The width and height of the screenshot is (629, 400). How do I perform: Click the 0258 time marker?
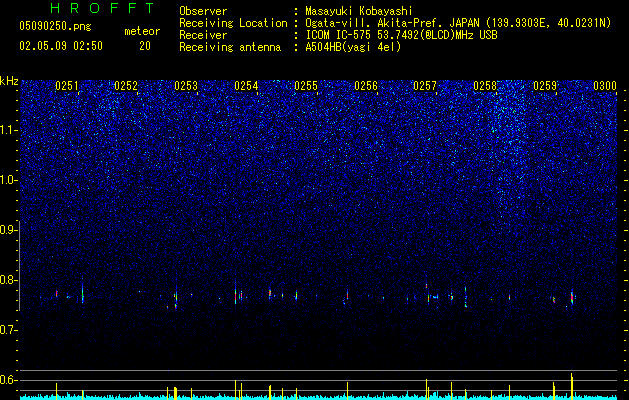(485, 86)
